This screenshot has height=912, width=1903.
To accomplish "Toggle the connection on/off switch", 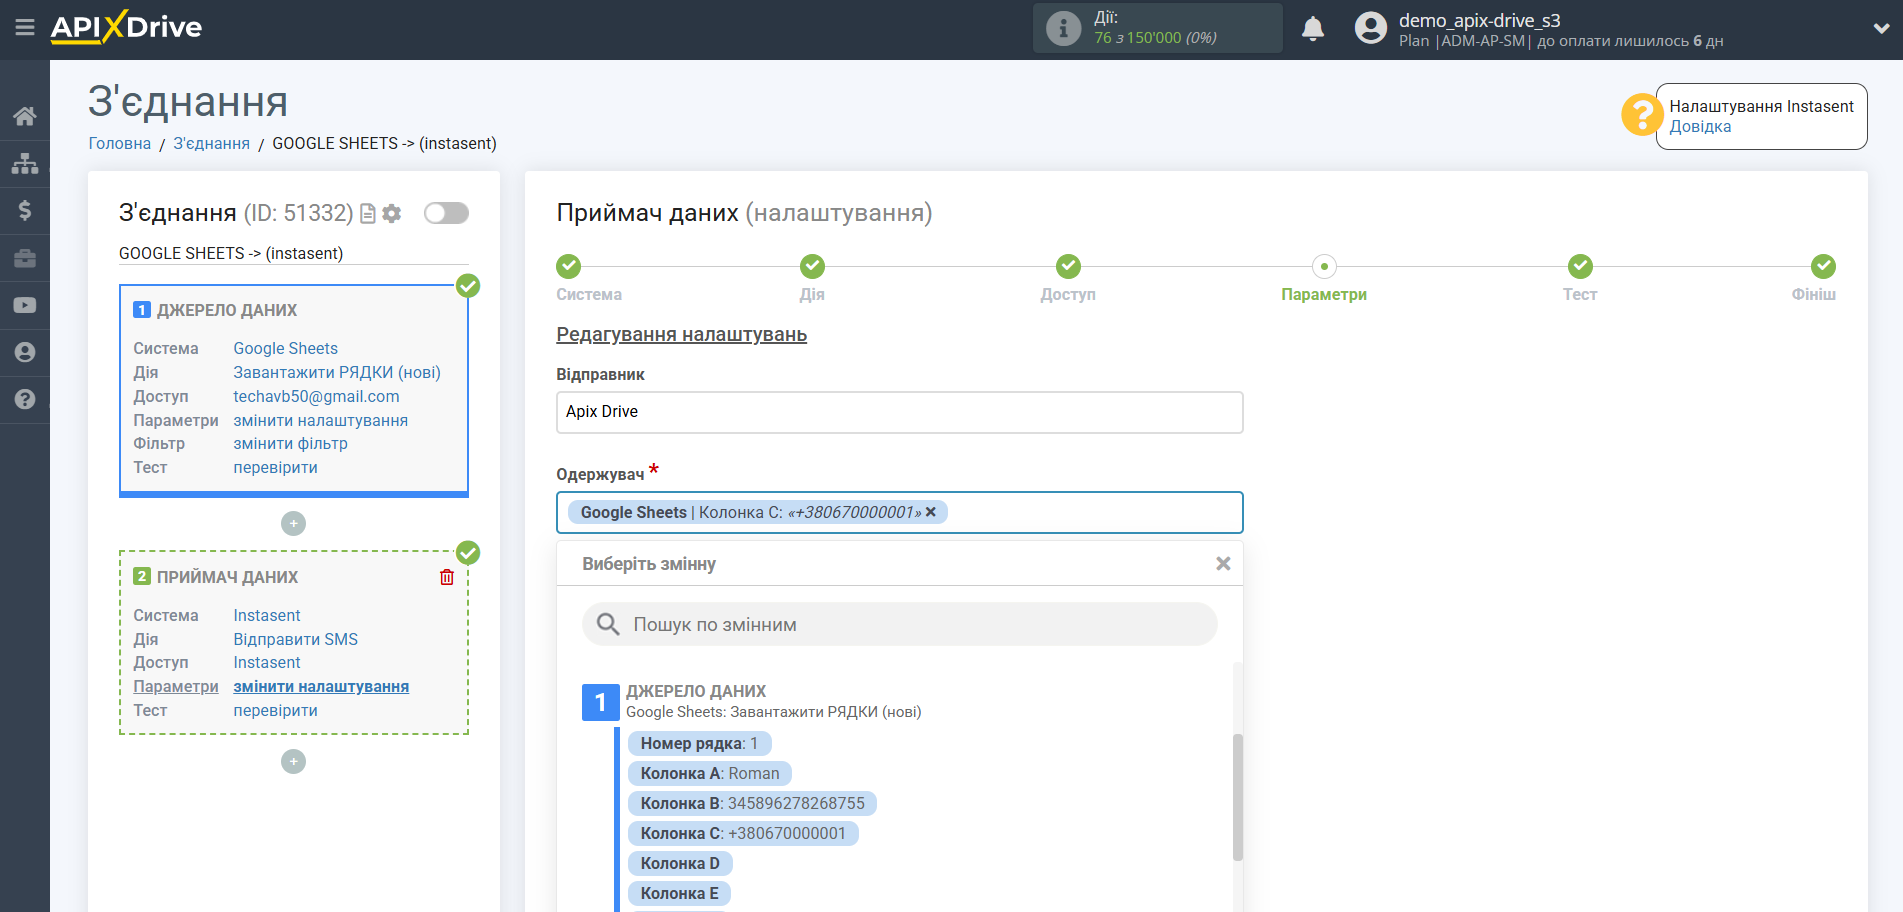I will [x=446, y=213].
